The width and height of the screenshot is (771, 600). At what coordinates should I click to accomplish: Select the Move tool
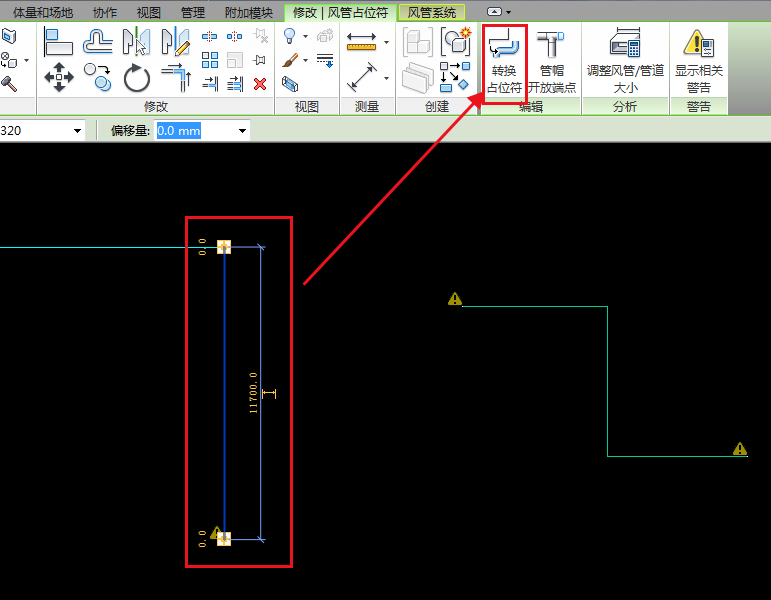[x=59, y=77]
